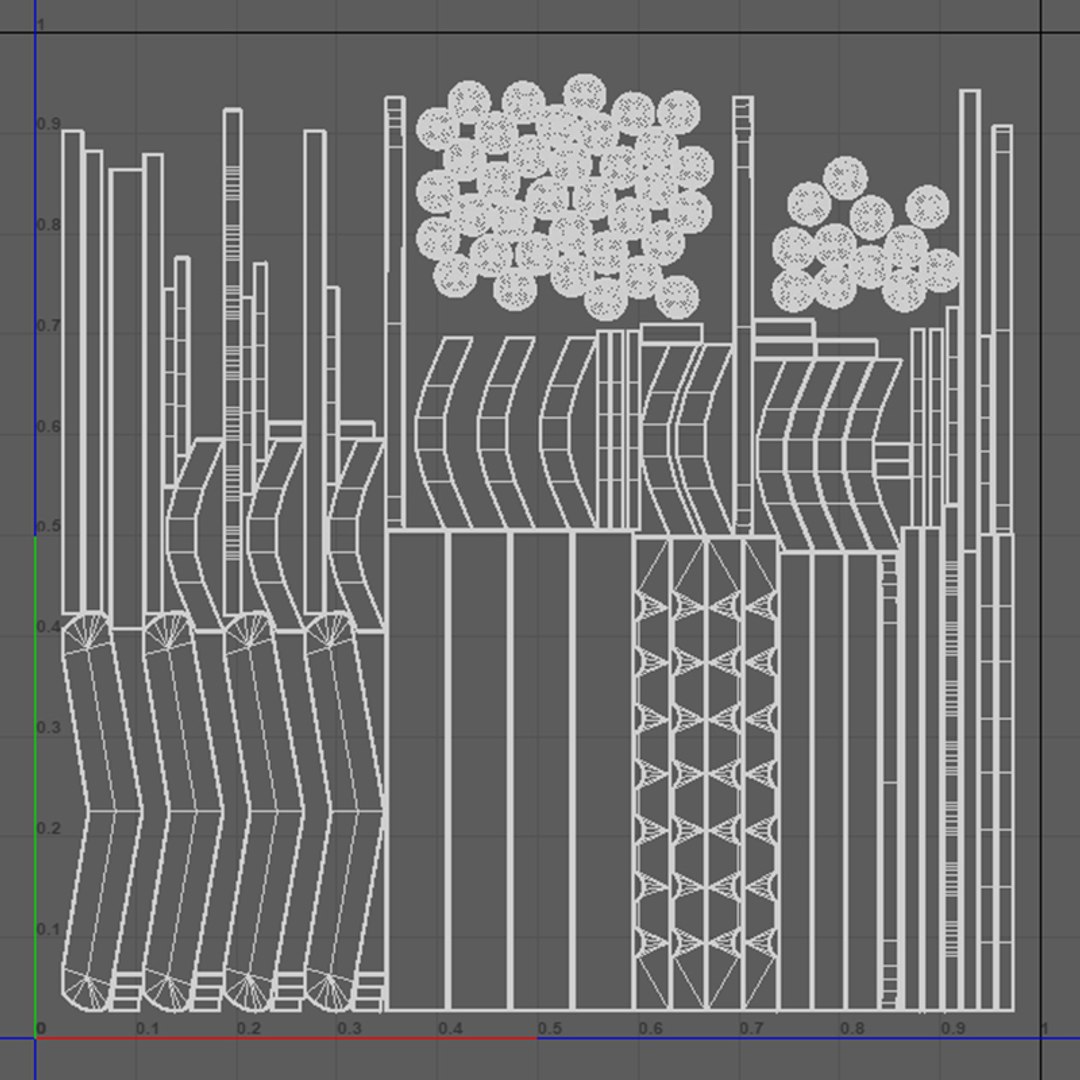Click the 0.3 label on vertical axis
This screenshot has height=1080, width=1080.
coord(48,728)
